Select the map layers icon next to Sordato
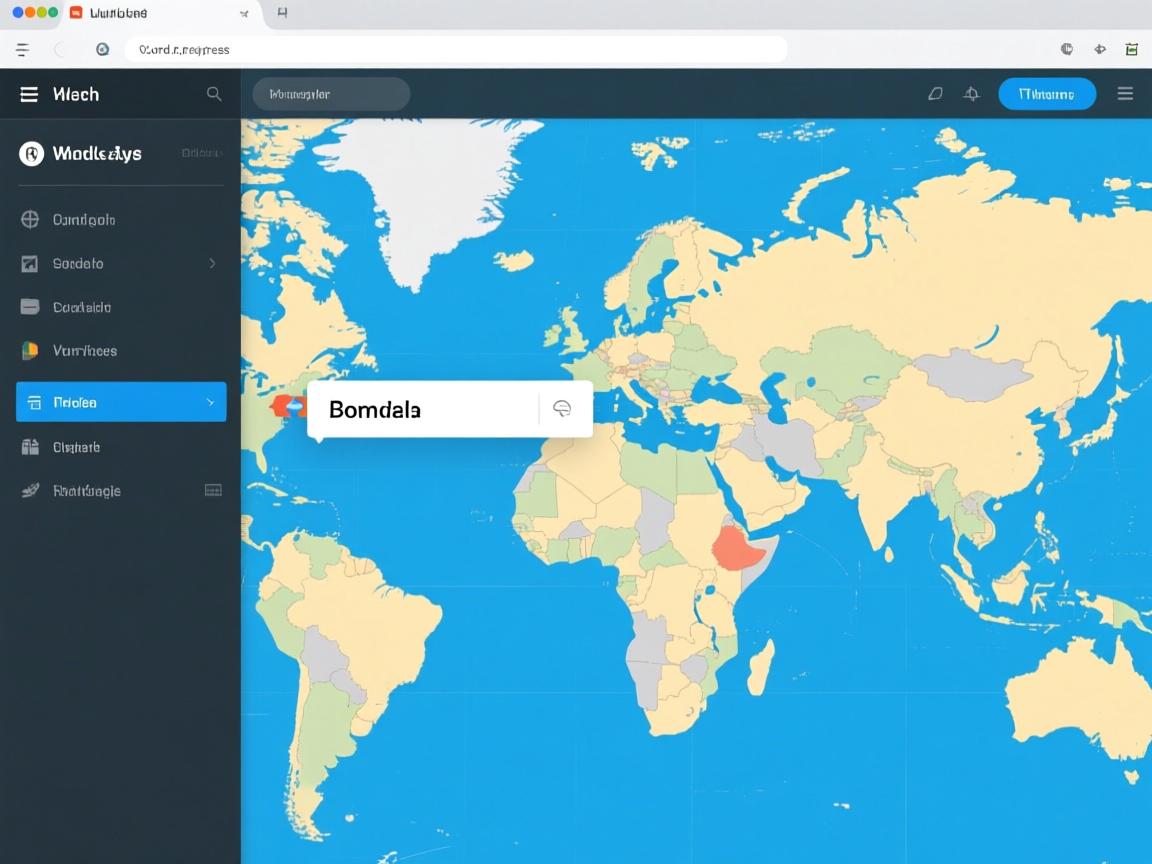 click(28, 263)
